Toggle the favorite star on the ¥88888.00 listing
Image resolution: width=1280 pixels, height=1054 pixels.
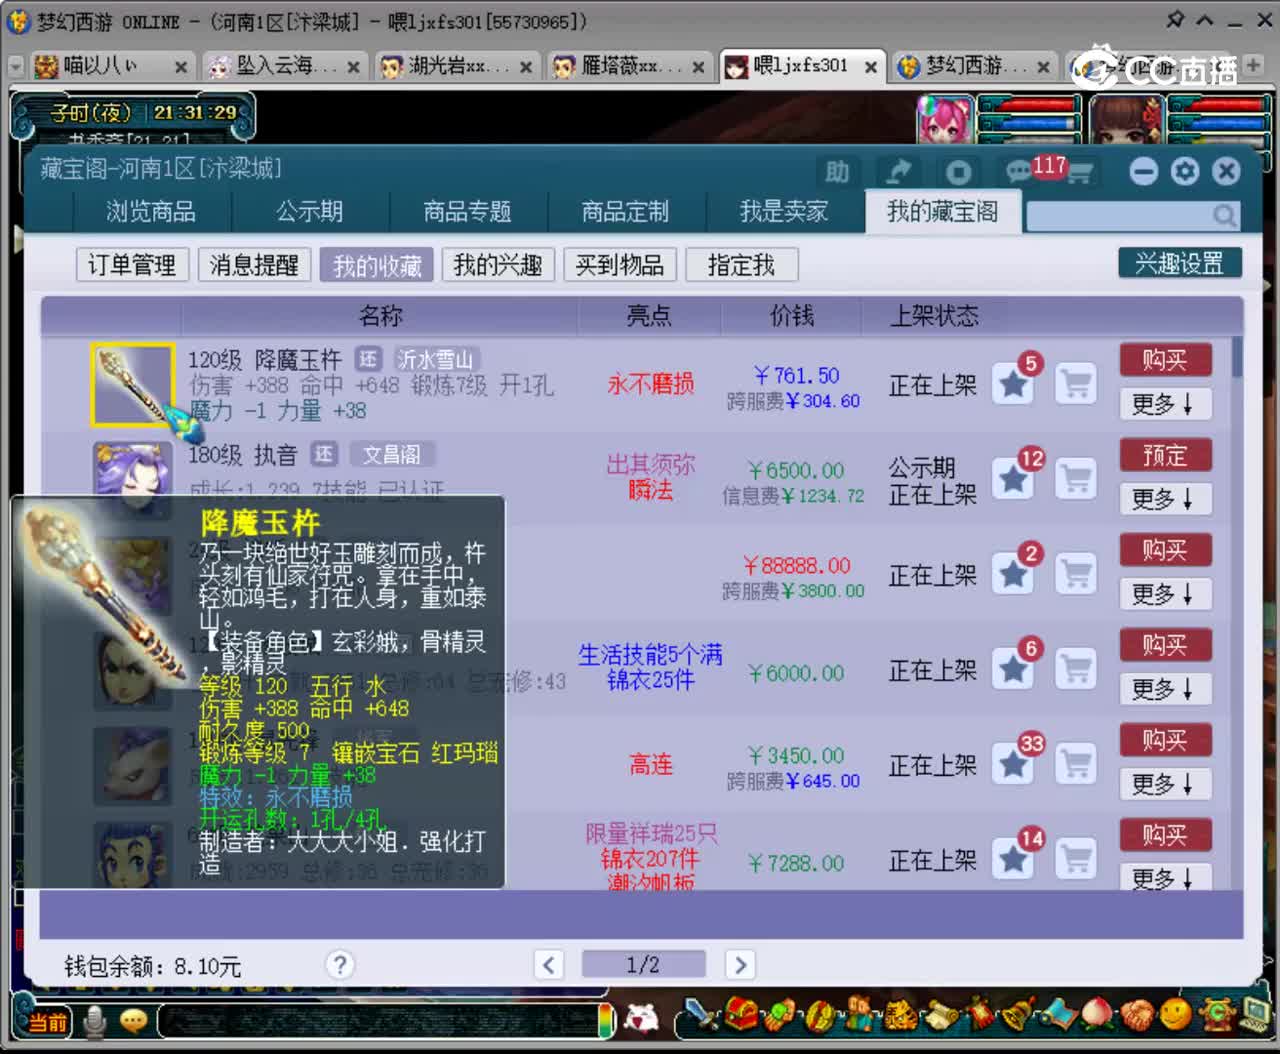(1012, 574)
